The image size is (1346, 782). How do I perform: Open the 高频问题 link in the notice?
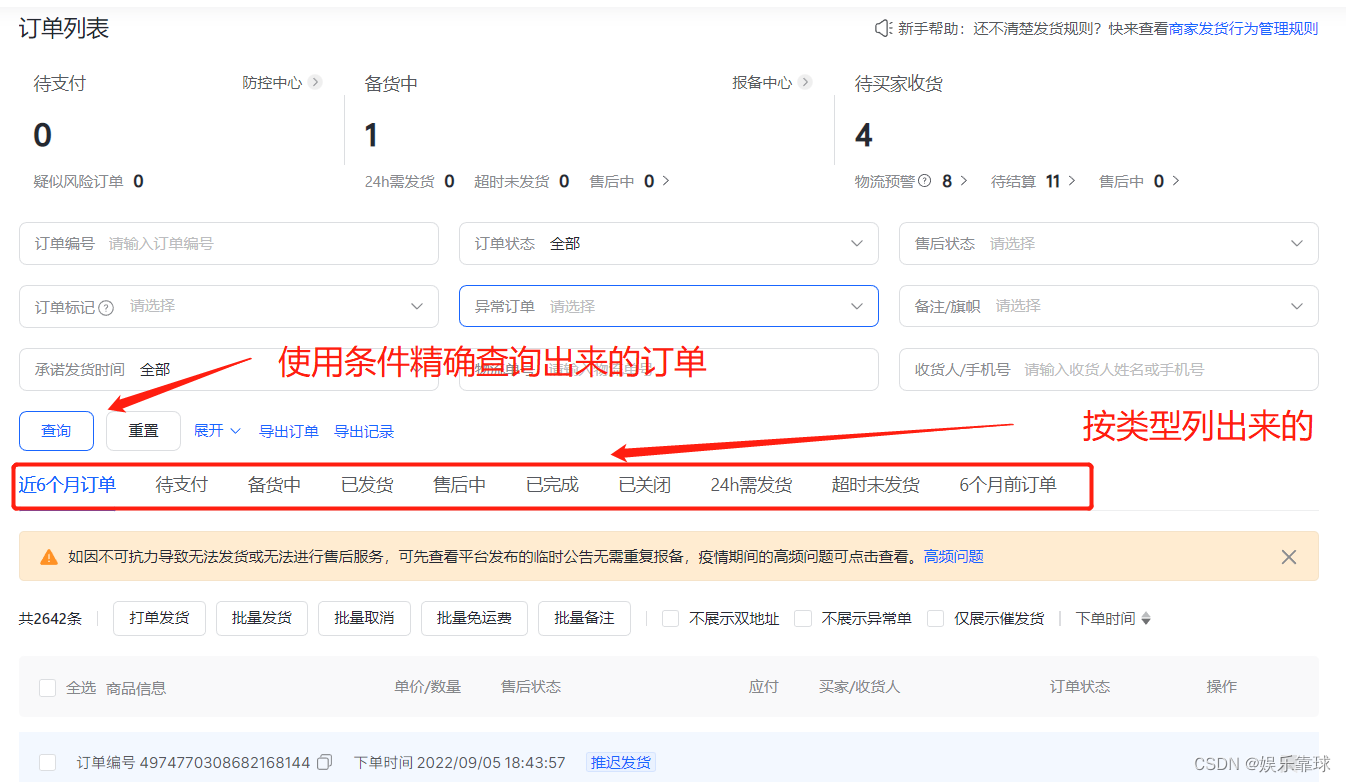click(x=953, y=557)
